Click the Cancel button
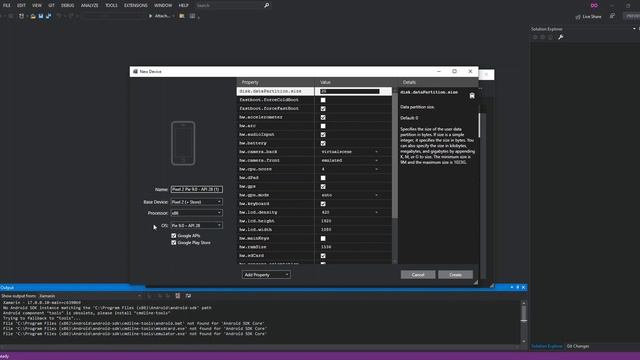The width and height of the screenshot is (640, 360). (418, 275)
